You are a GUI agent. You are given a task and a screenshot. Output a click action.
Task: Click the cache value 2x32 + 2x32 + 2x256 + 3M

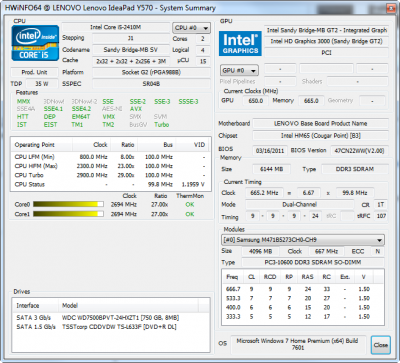(x=131, y=61)
